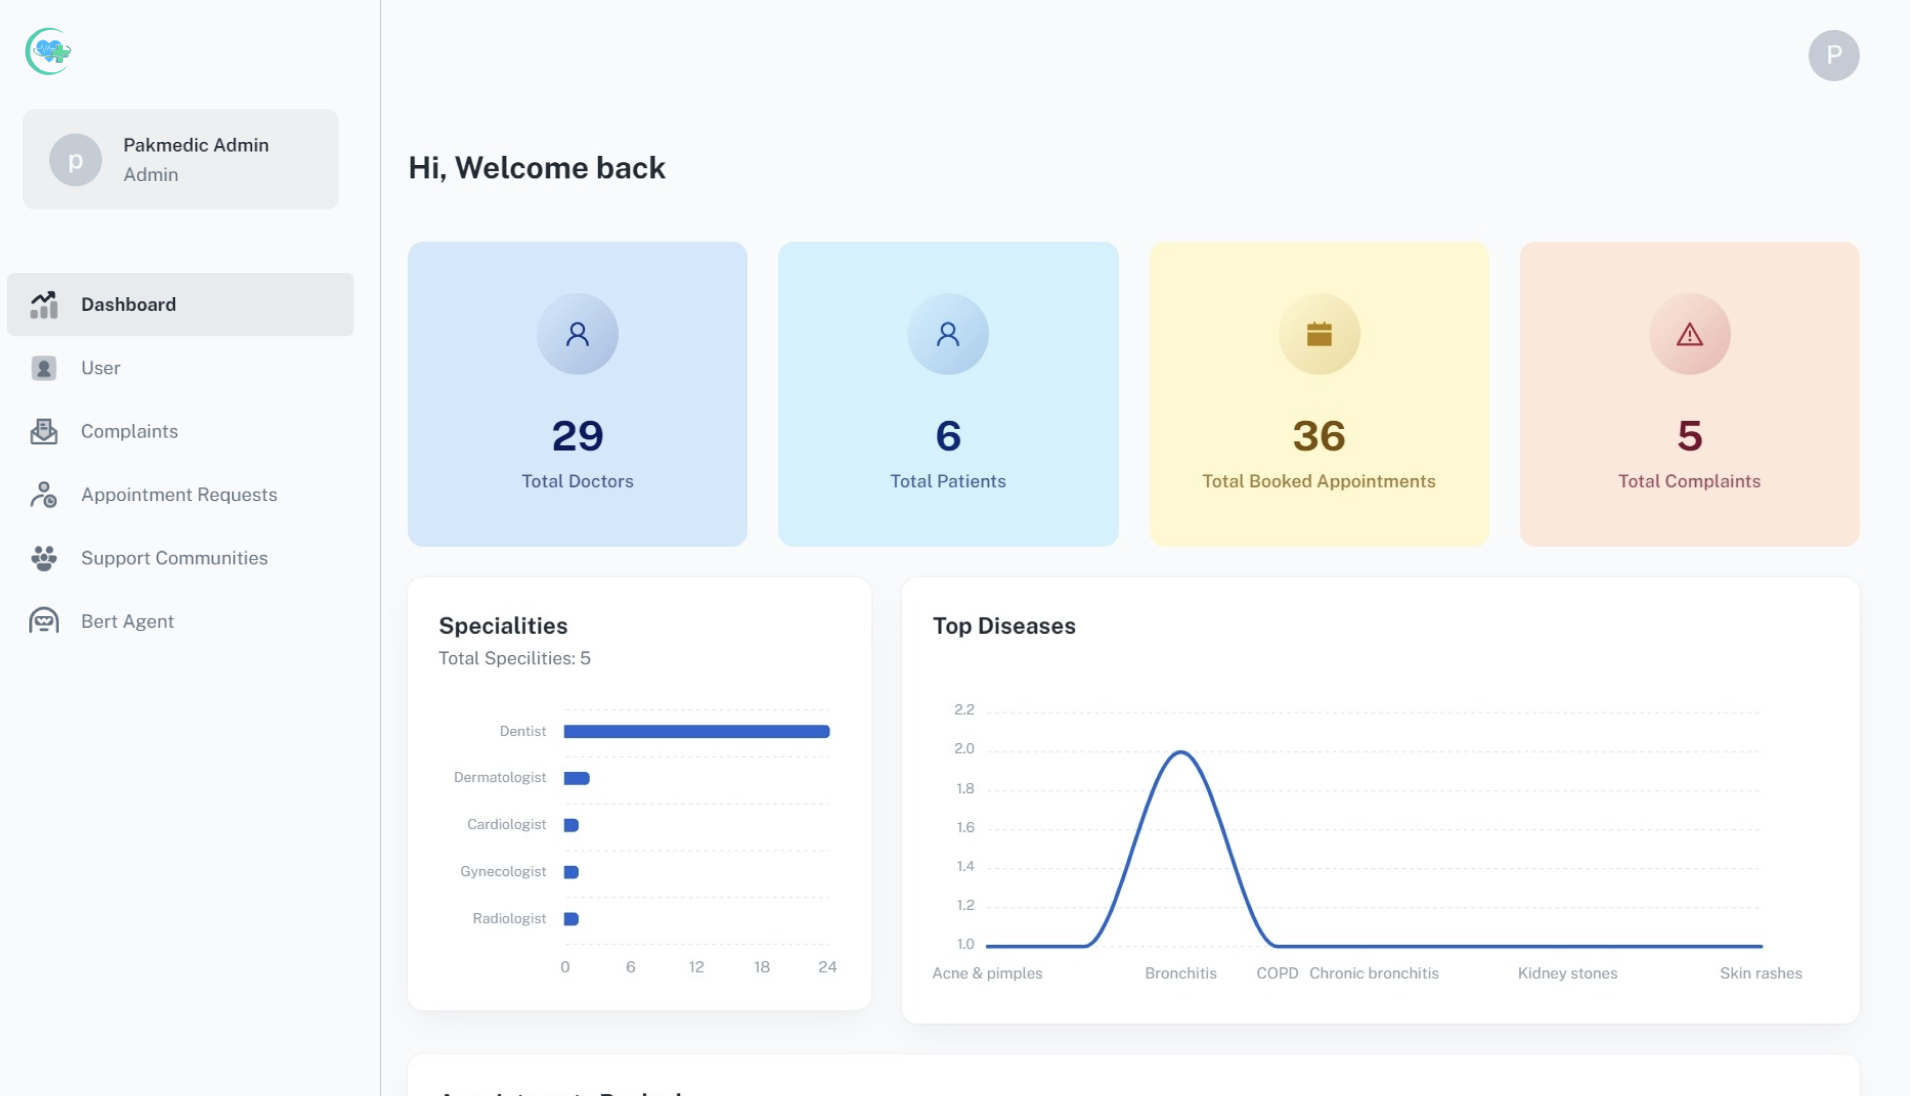
Task: Click the Complaints envelope icon
Action: 44,431
